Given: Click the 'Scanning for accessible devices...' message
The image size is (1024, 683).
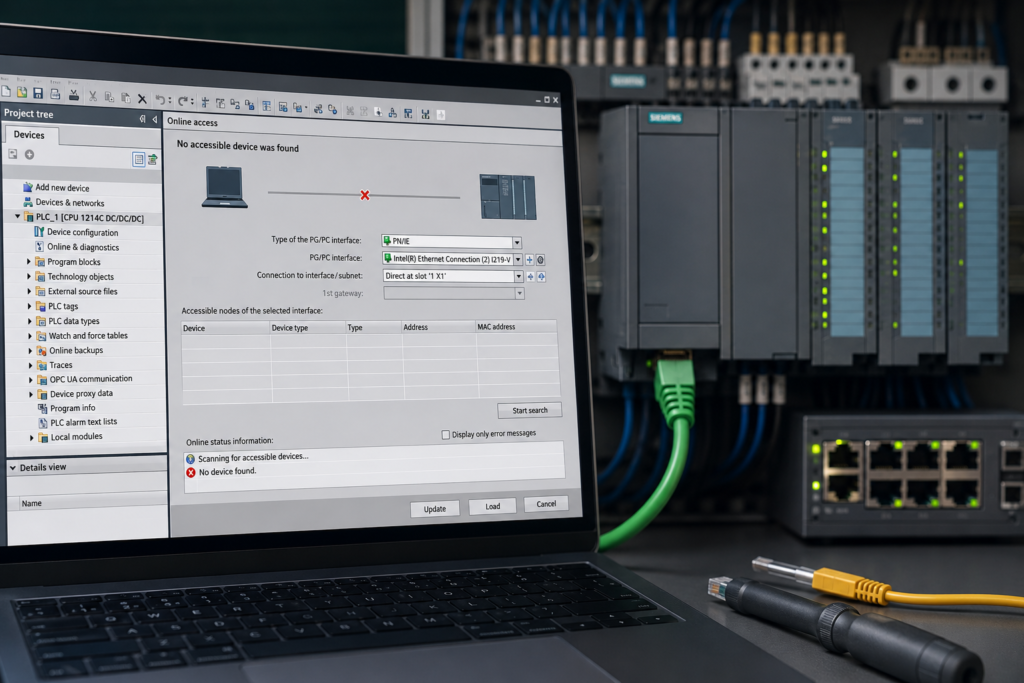Looking at the screenshot, I should point(253,457).
